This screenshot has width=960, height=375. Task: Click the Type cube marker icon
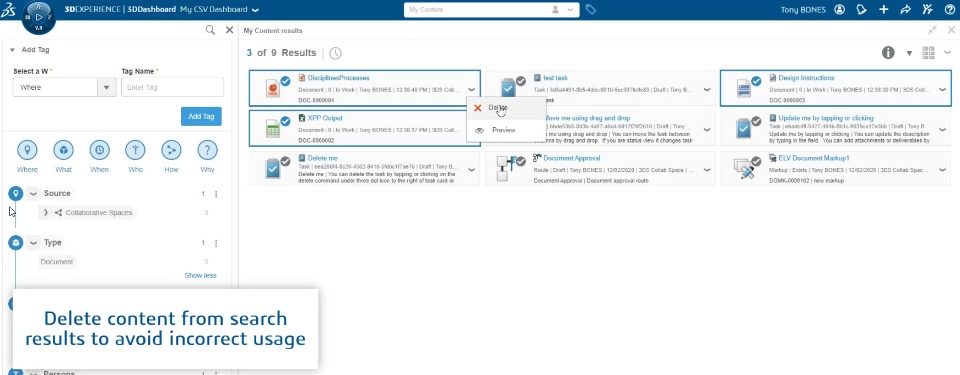coord(15,243)
